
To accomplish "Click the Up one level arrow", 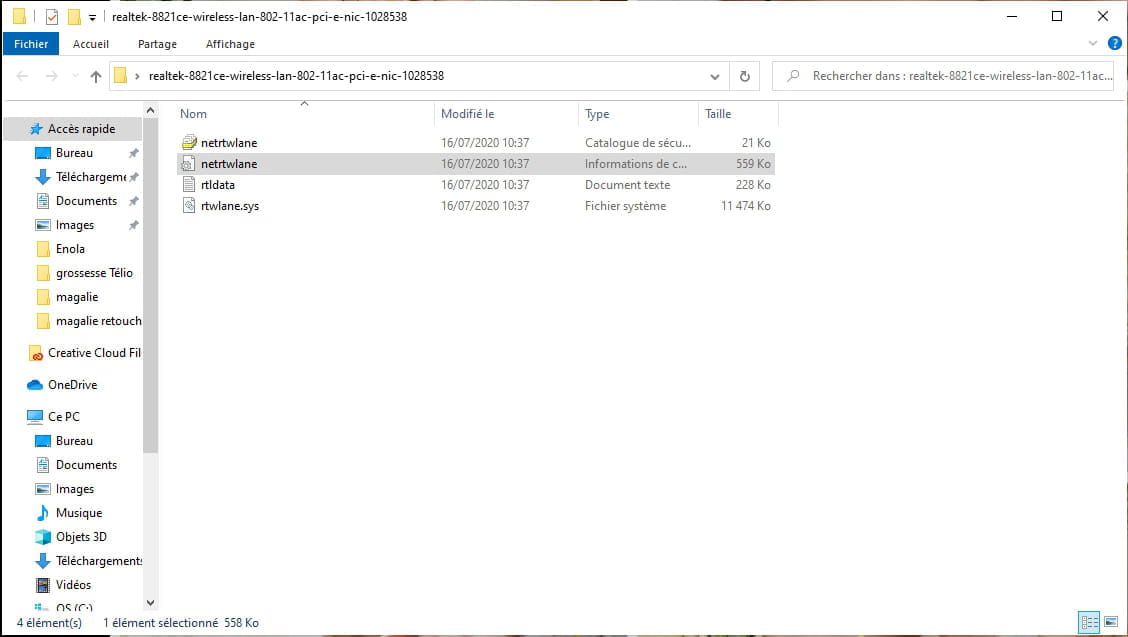I will click(x=96, y=76).
